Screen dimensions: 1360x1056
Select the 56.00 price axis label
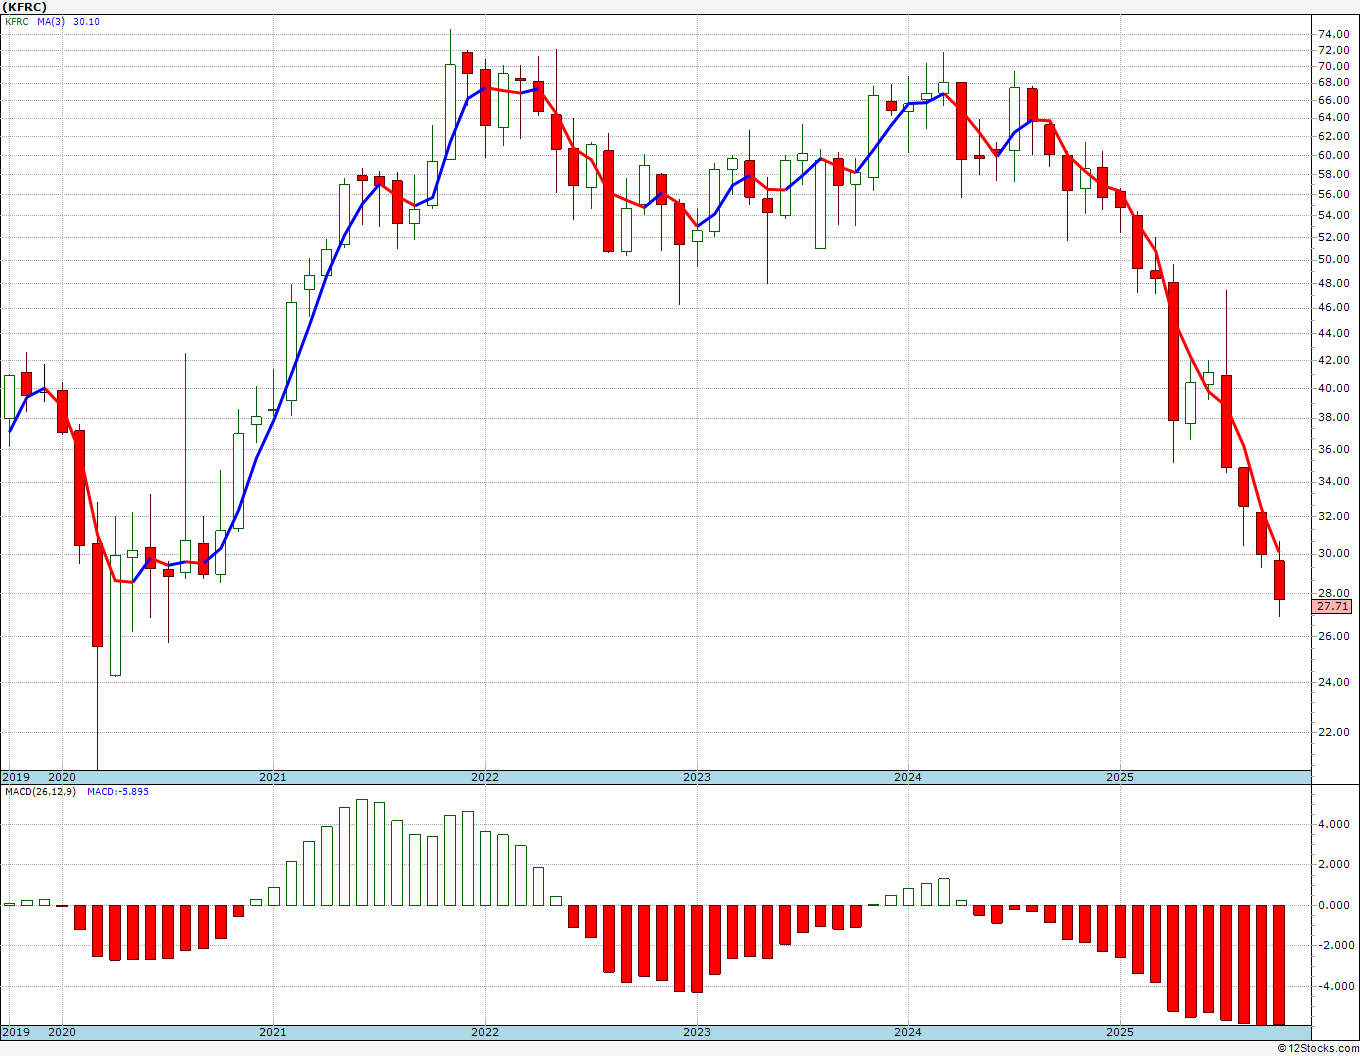tap(1334, 194)
